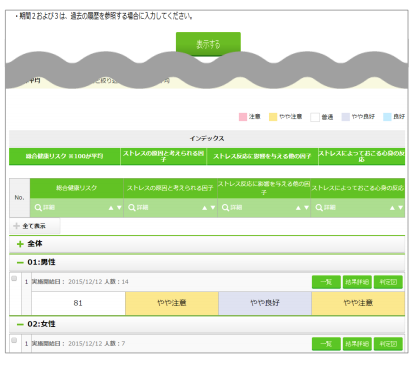This screenshot has width=420, height=365.
Task: Open 結果詳細 for the 男性 entry
Action: click(357, 282)
